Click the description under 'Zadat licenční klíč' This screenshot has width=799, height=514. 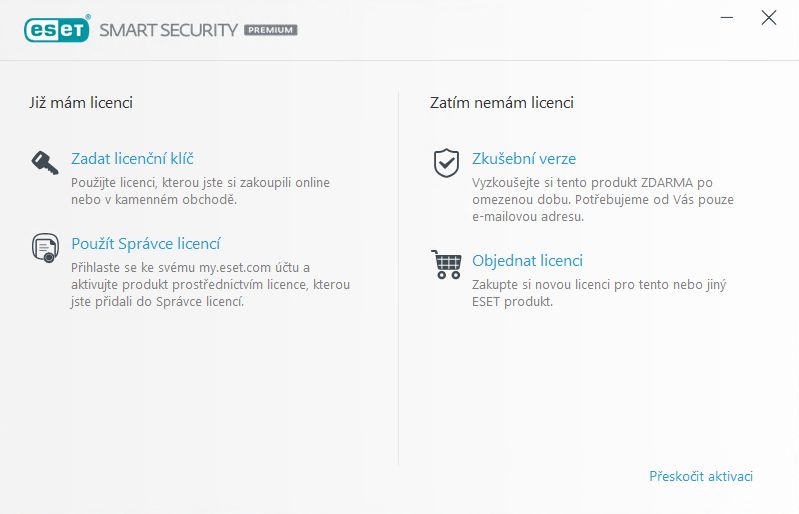coord(200,191)
